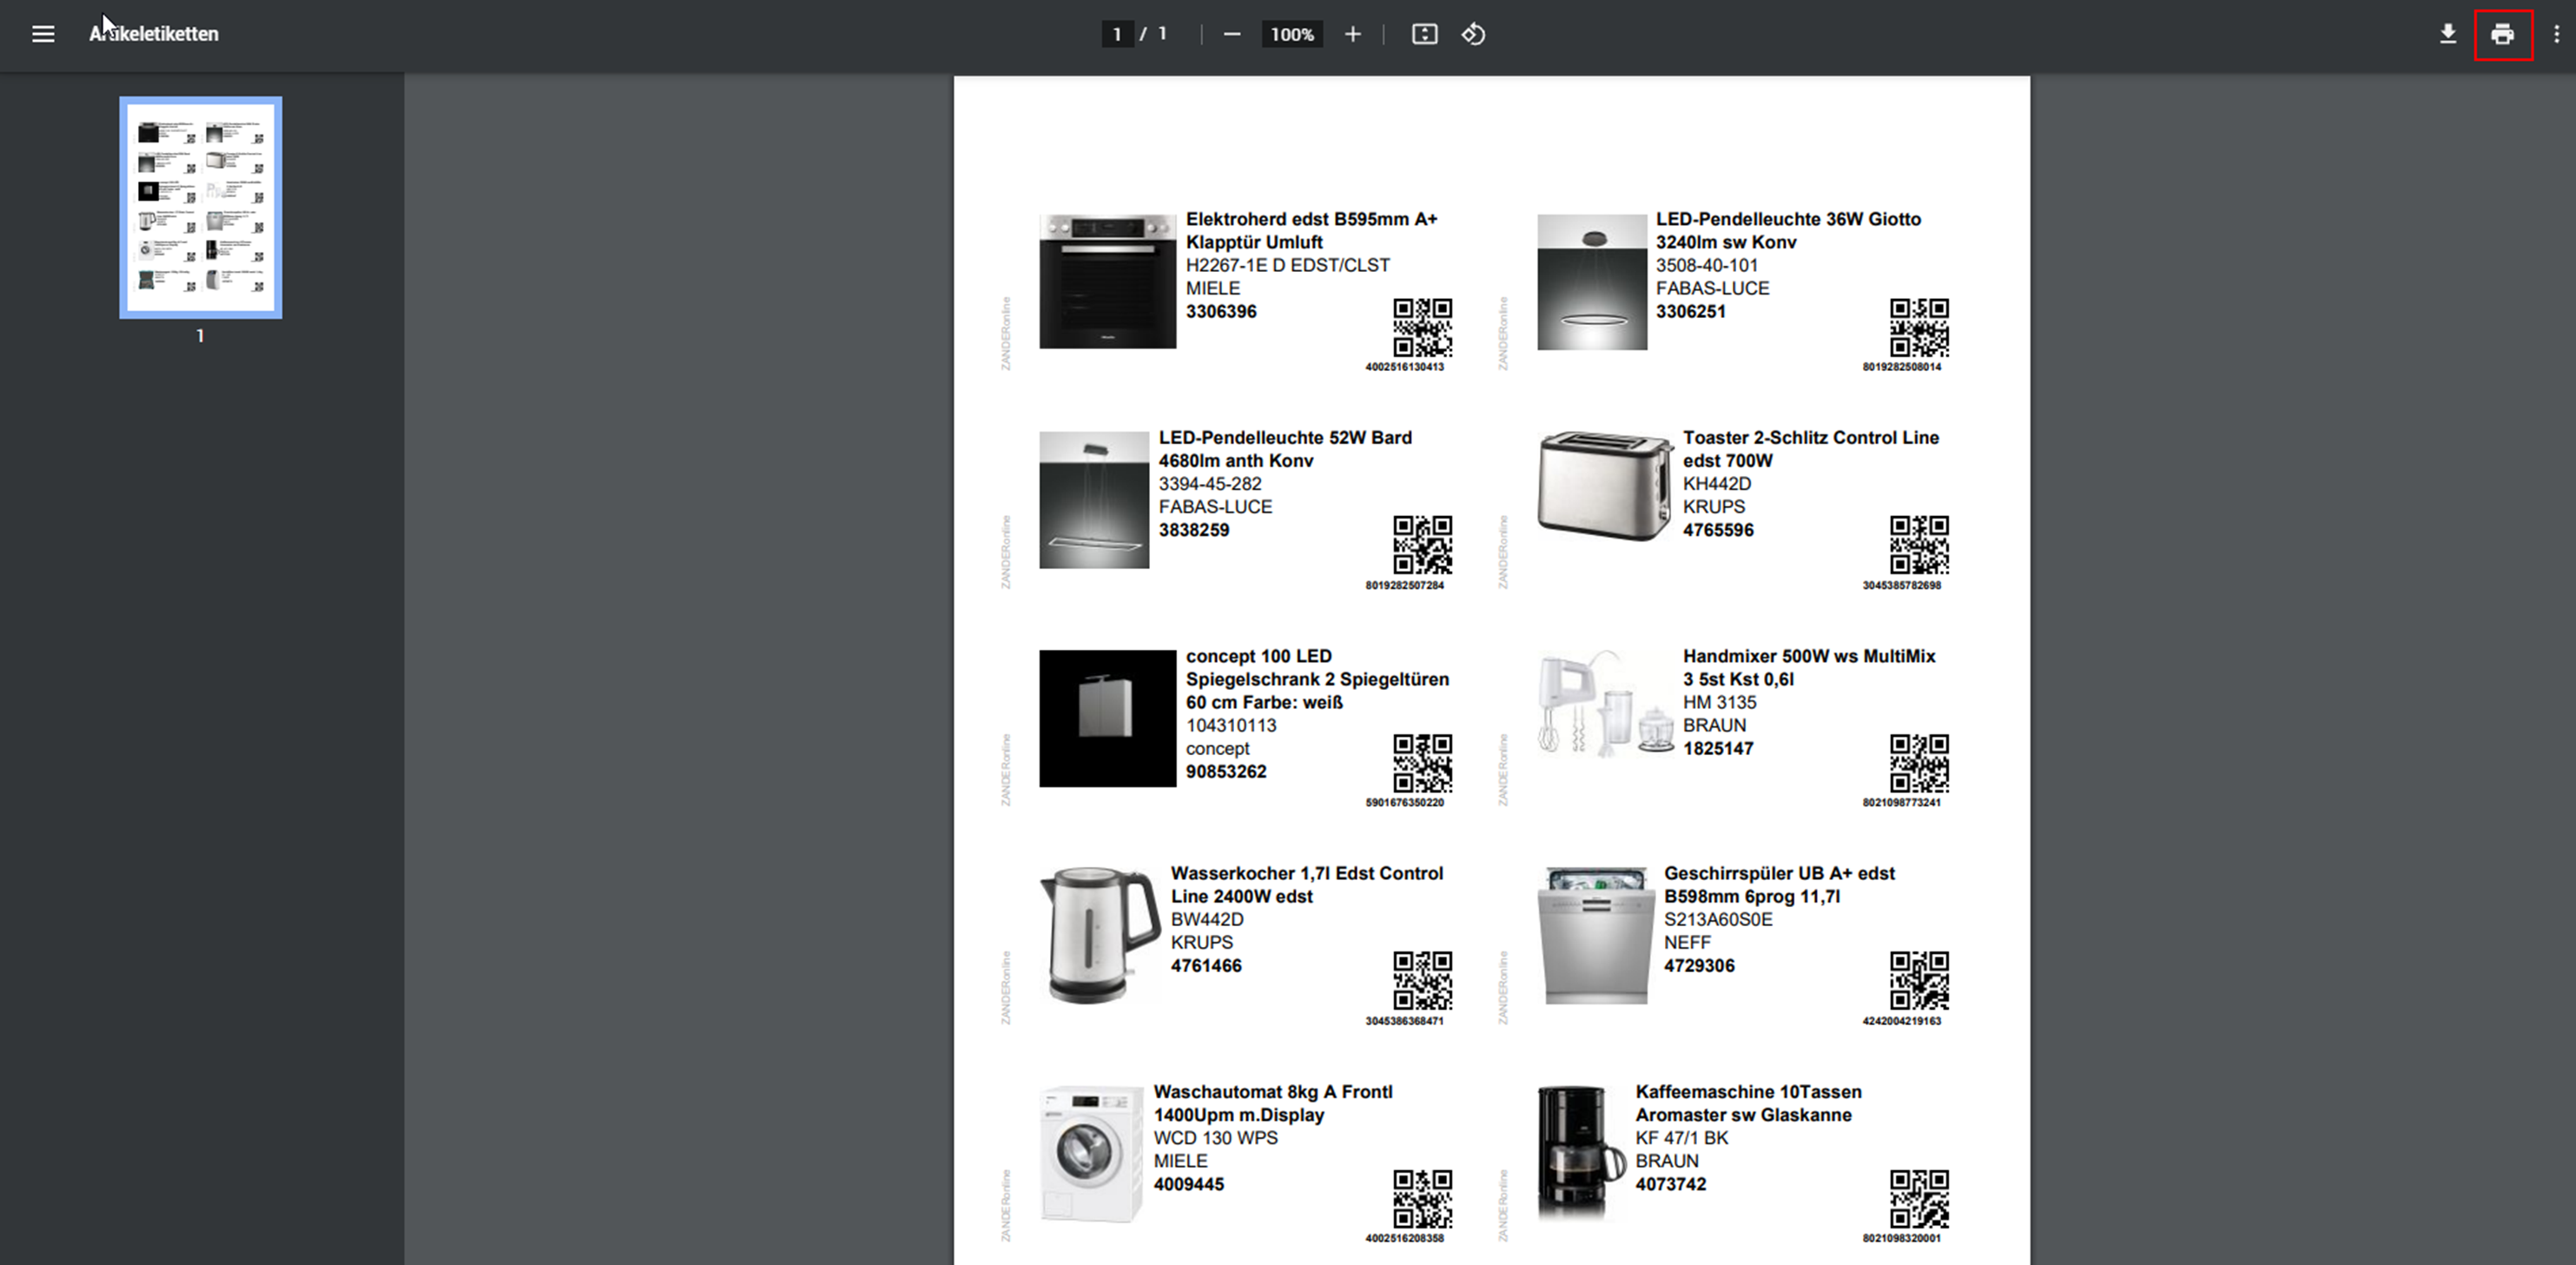Screen dimensions: 2576x1265
Task: Click the Artikeletiketten document title
Action: click(154, 34)
